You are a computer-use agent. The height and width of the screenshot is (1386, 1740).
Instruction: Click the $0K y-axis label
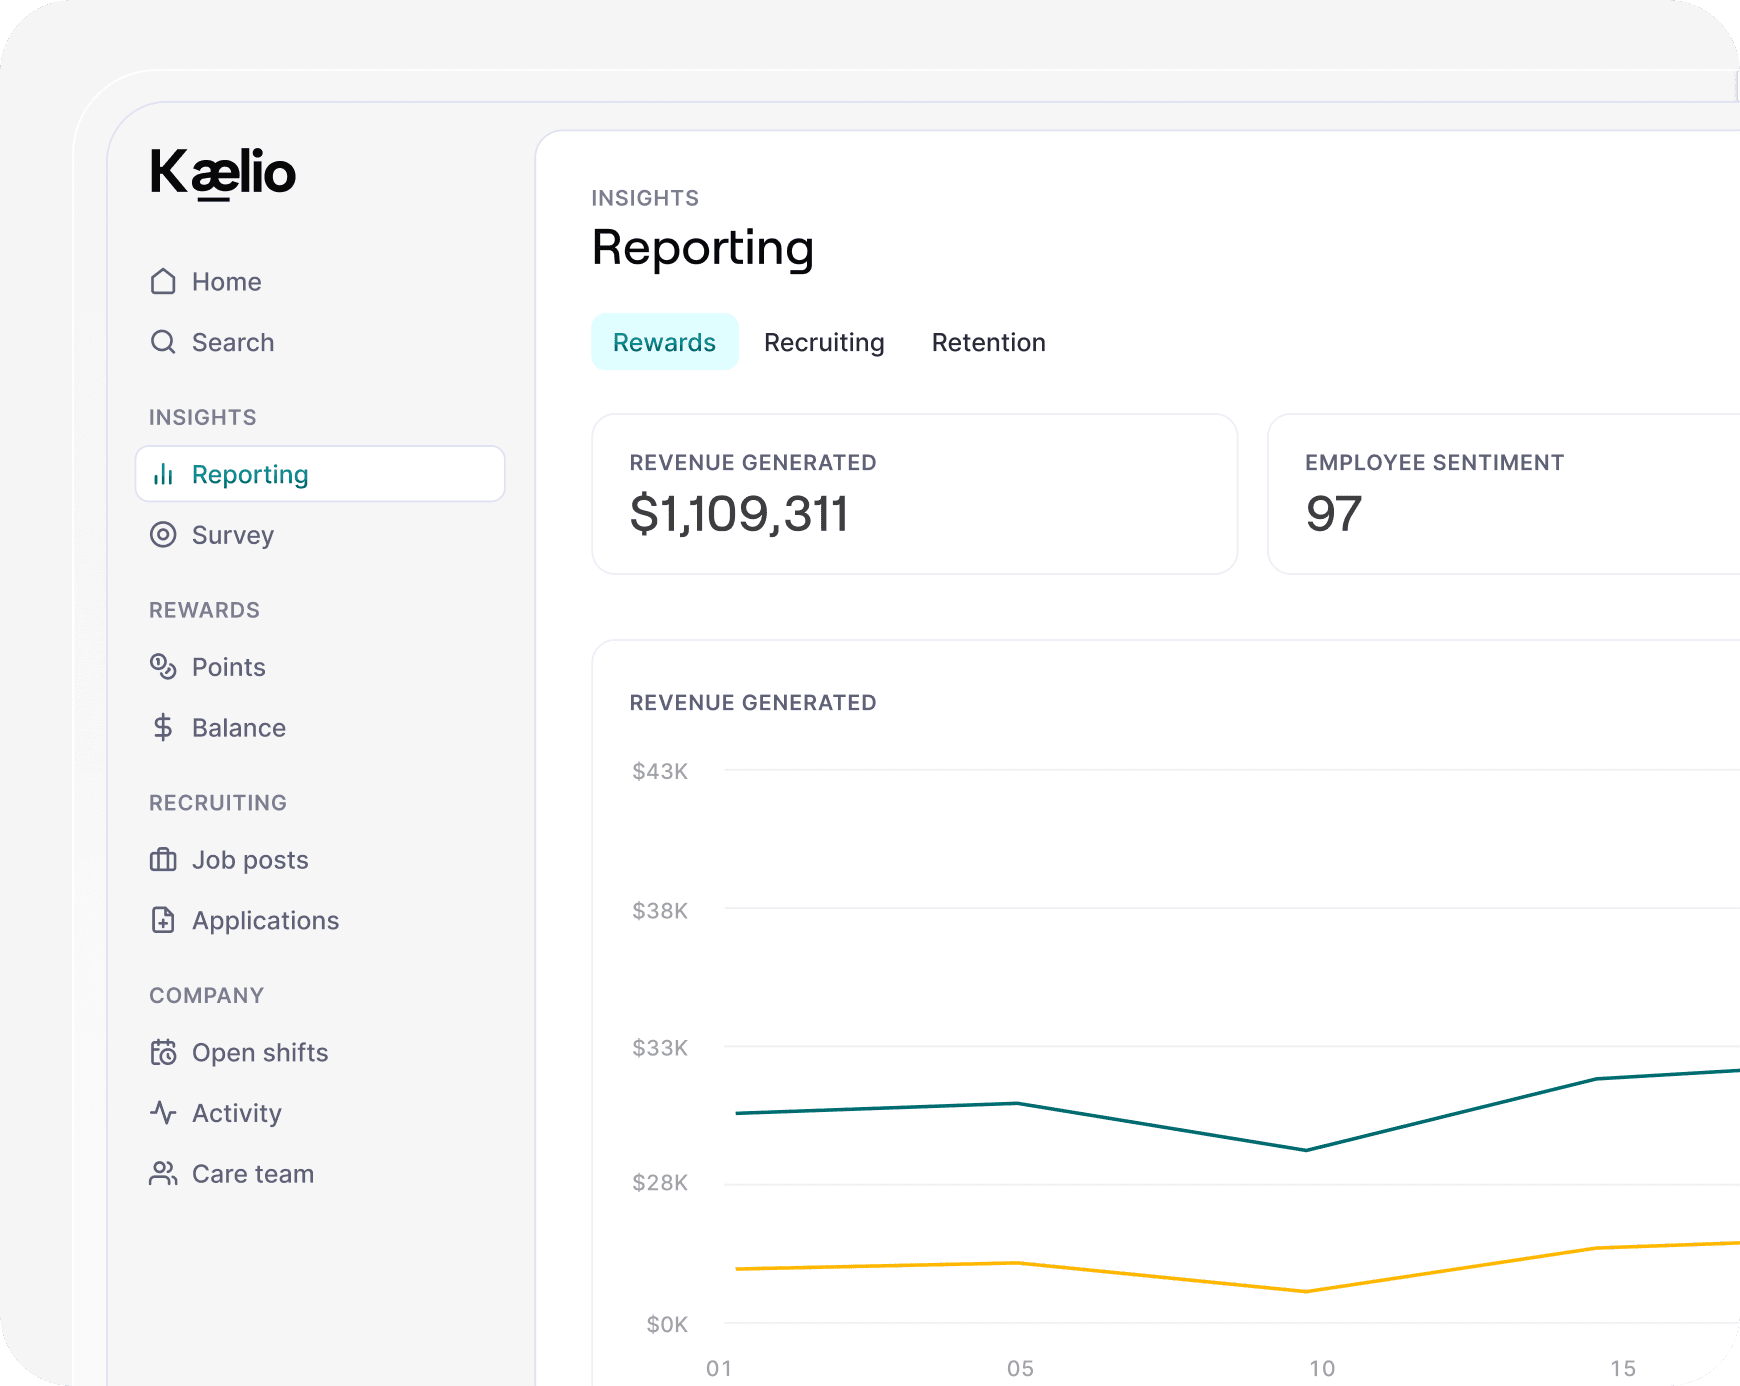click(667, 1325)
